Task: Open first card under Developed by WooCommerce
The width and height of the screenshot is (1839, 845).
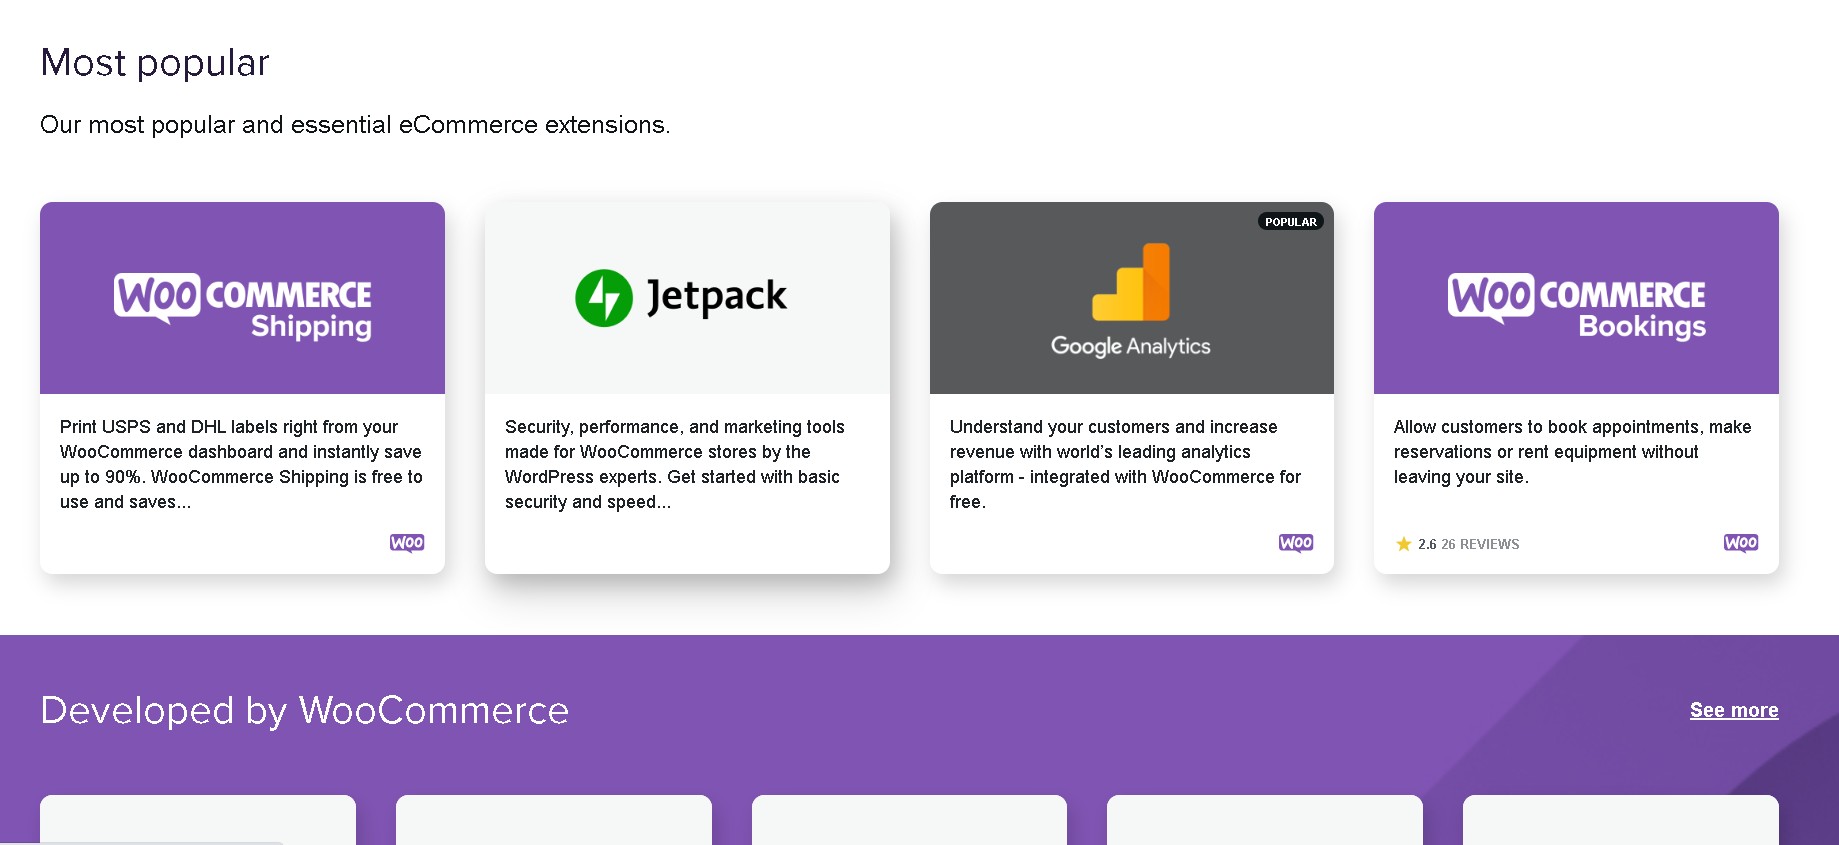Action: [x=198, y=820]
